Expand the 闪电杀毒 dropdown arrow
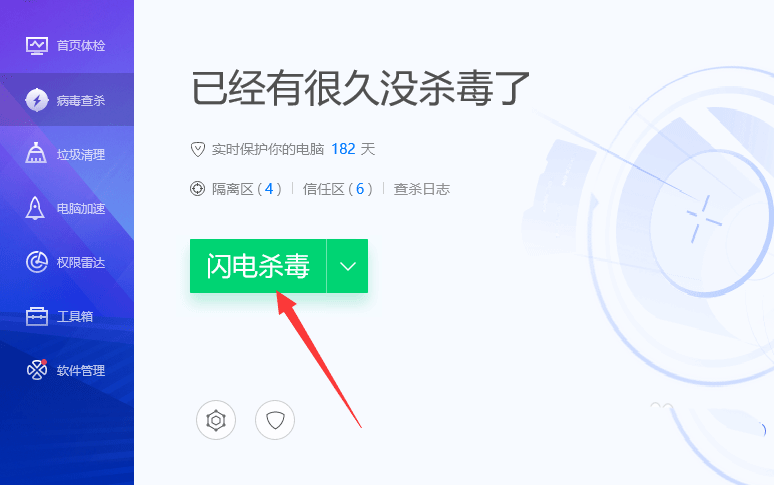The width and height of the screenshot is (774, 485). pos(348,266)
